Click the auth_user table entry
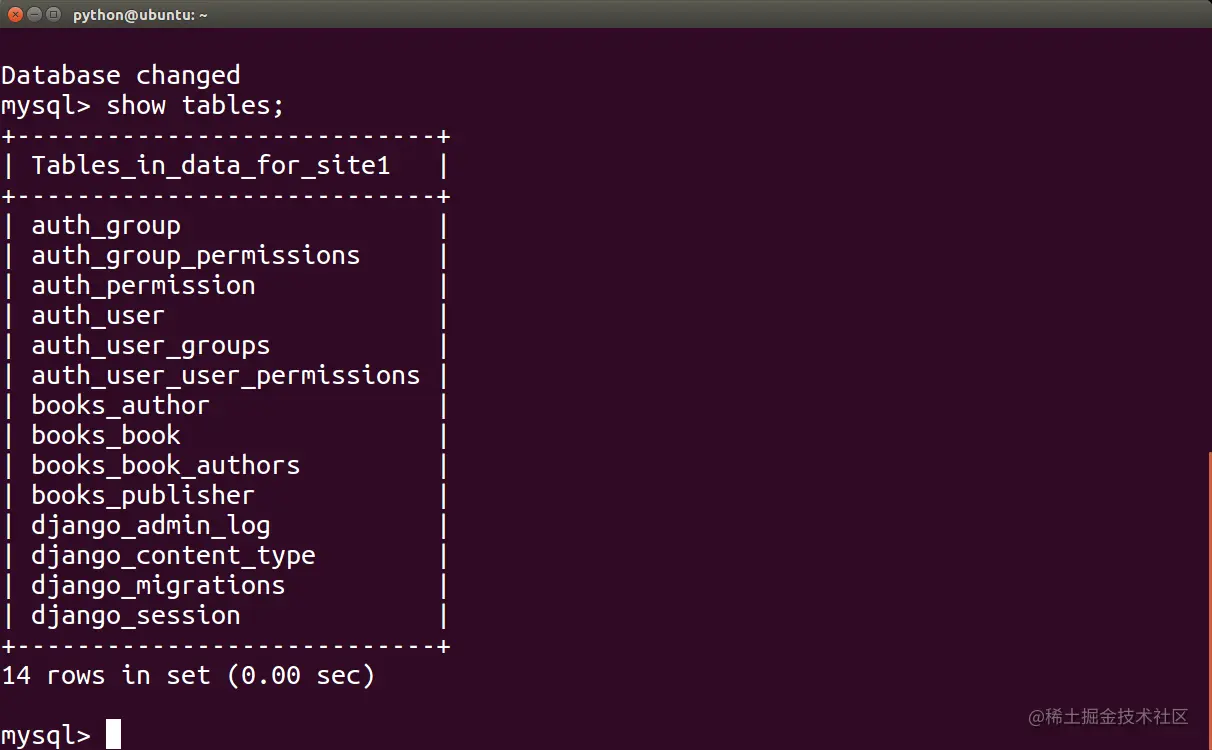 tap(98, 316)
